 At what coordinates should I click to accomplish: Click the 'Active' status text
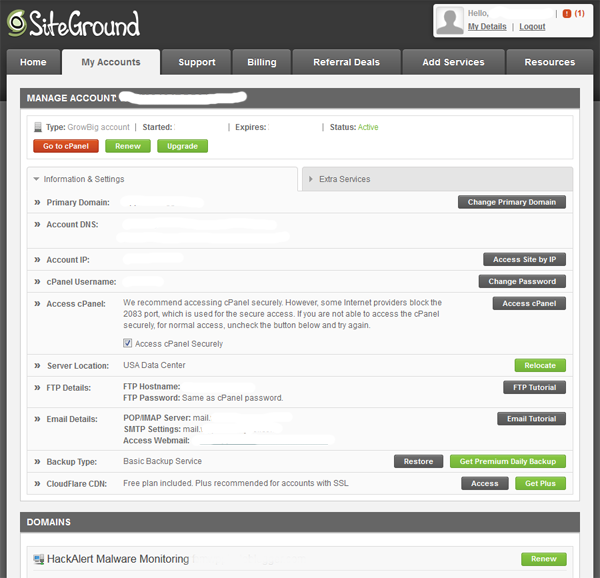coord(368,127)
